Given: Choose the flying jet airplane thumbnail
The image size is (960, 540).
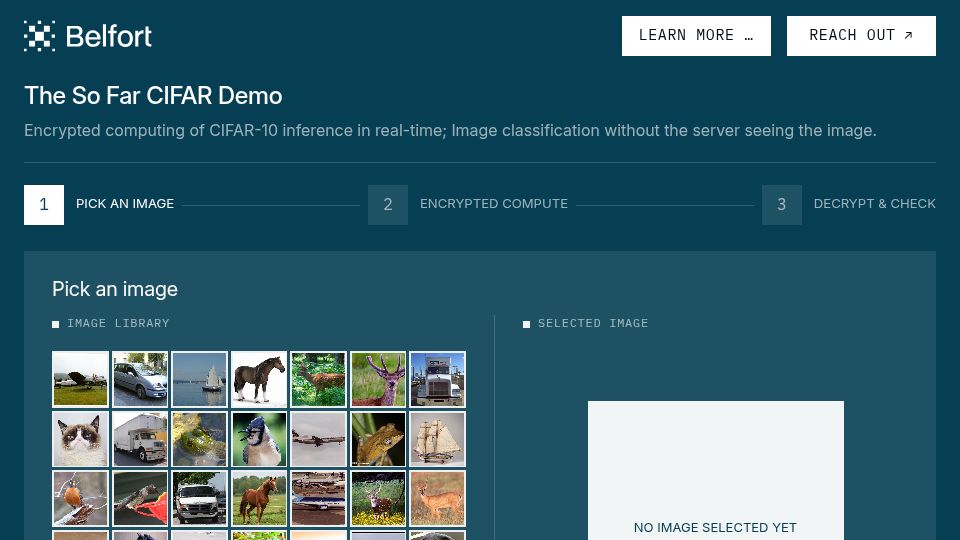Looking at the screenshot, I should click(x=318, y=438).
